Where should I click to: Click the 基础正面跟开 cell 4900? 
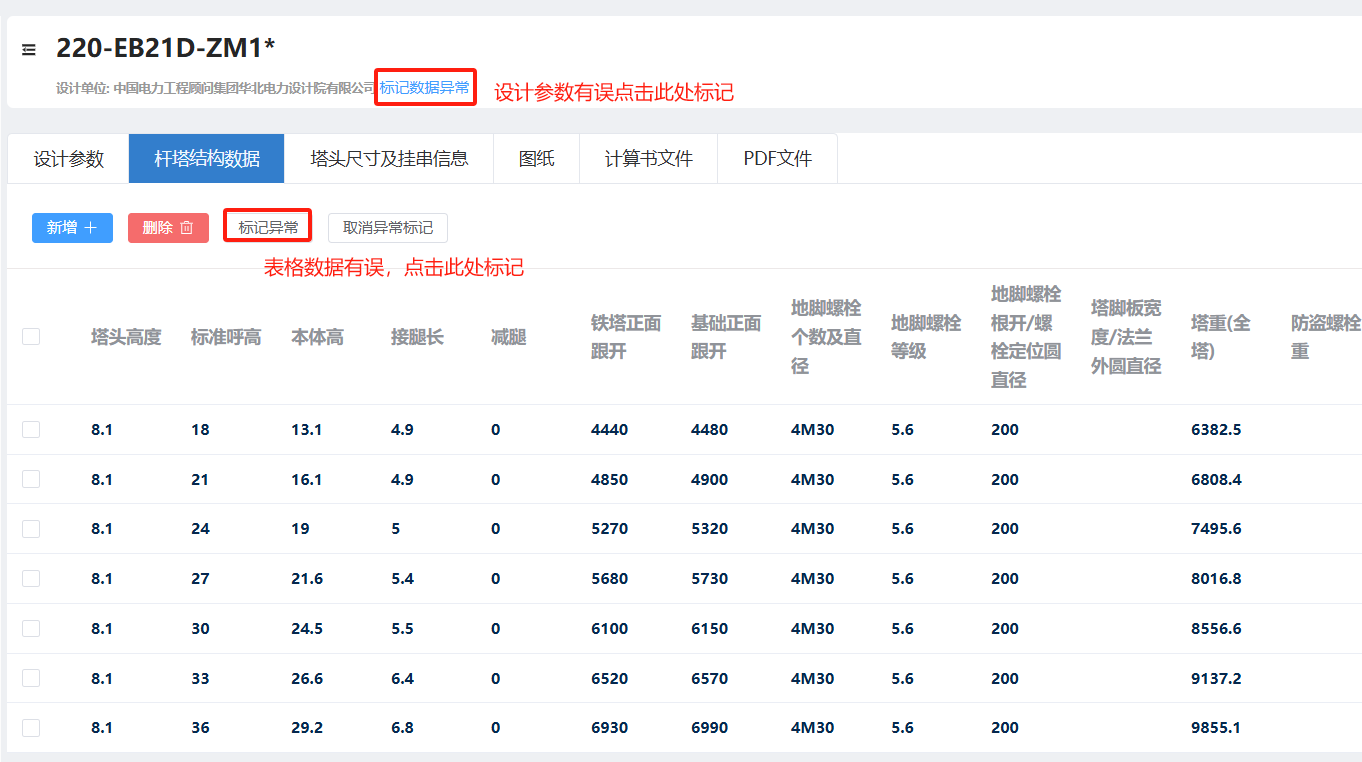(709, 479)
